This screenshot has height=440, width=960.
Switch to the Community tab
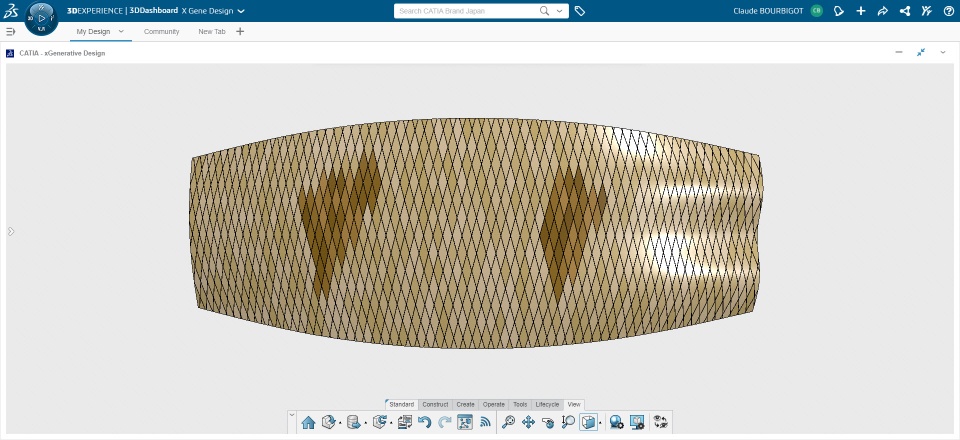click(x=162, y=32)
